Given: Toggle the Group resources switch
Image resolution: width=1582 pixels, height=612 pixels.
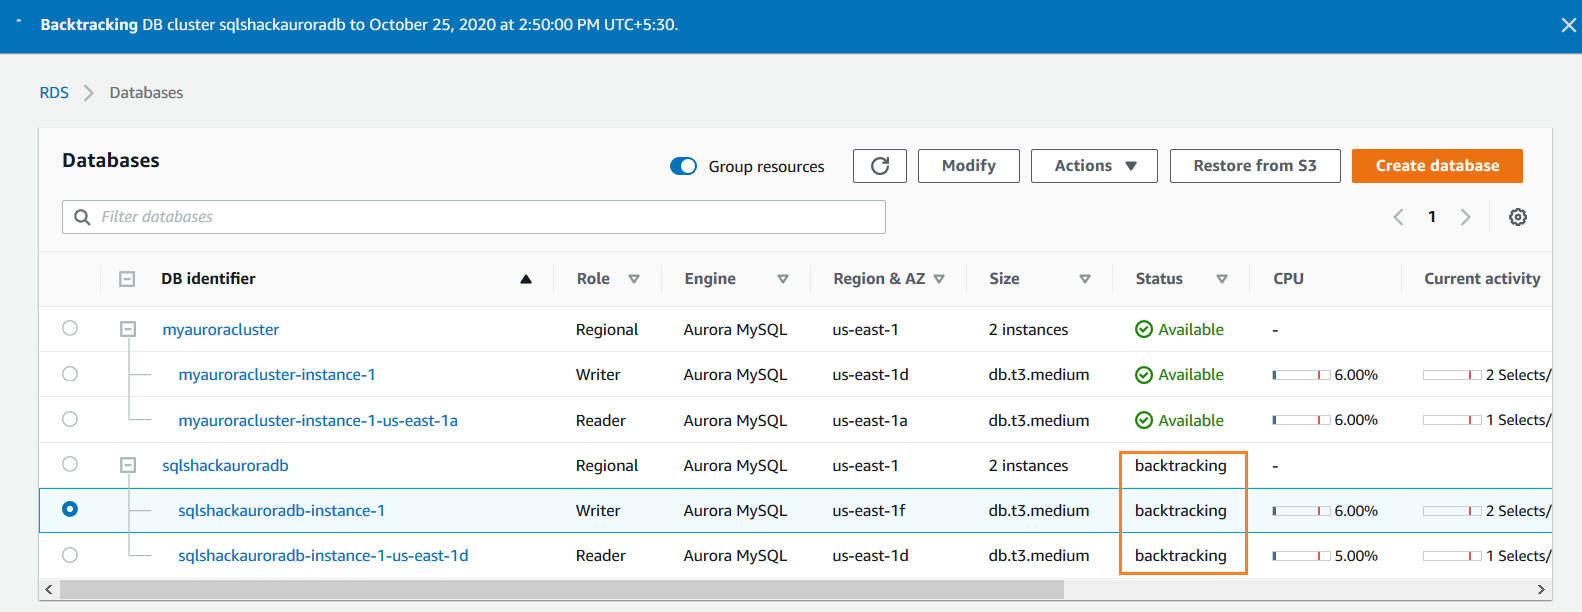Looking at the screenshot, I should point(684,166).
